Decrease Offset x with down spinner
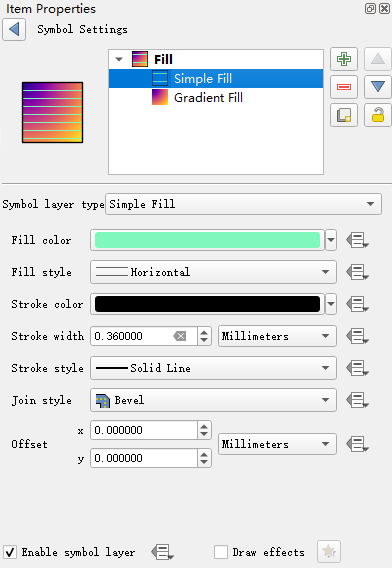392x568 pixels. click(204, 435)
